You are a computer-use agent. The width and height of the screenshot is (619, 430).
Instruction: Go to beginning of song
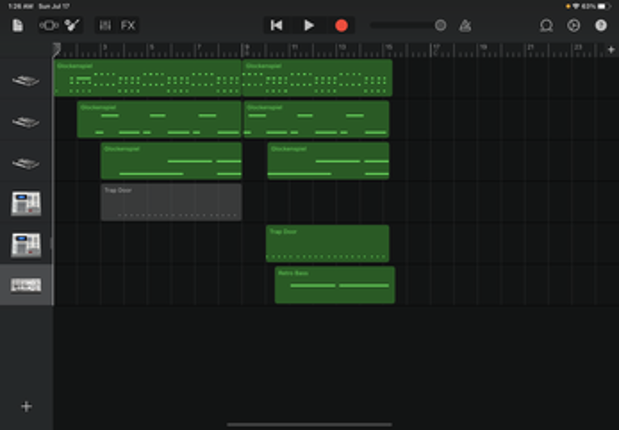point(276,26)
